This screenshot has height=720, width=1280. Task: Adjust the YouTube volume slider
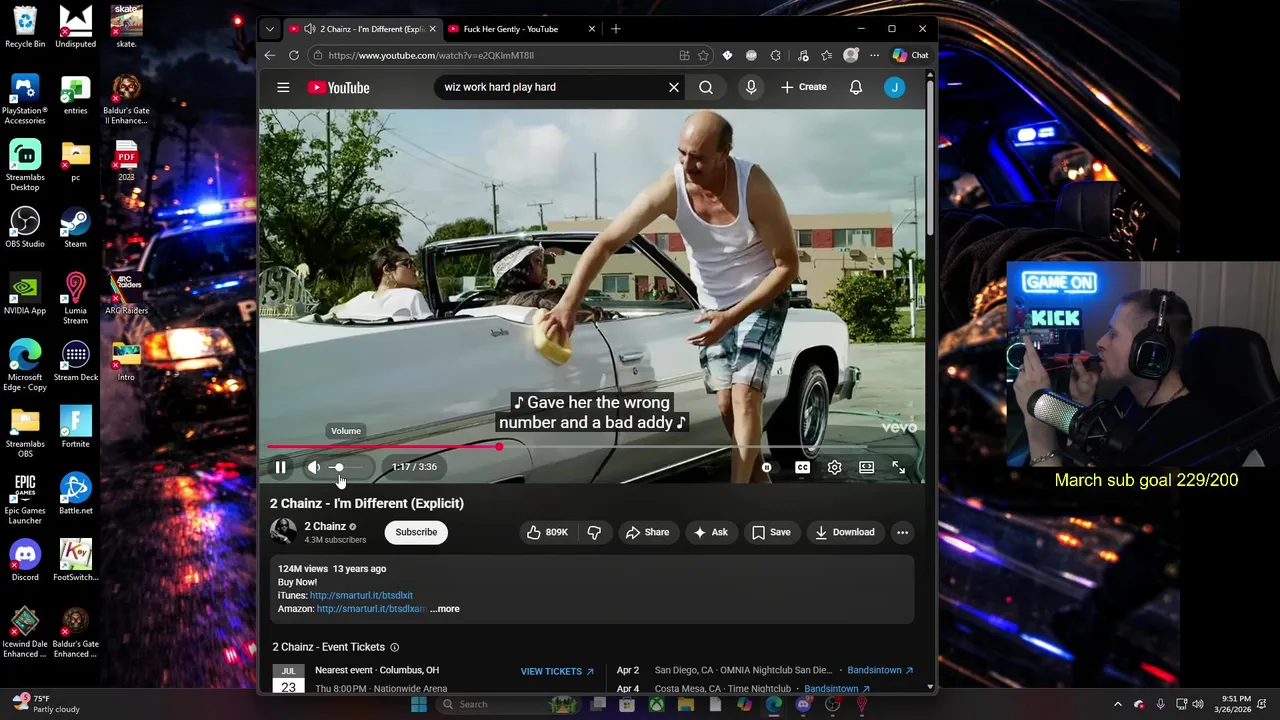pos(347,467)
